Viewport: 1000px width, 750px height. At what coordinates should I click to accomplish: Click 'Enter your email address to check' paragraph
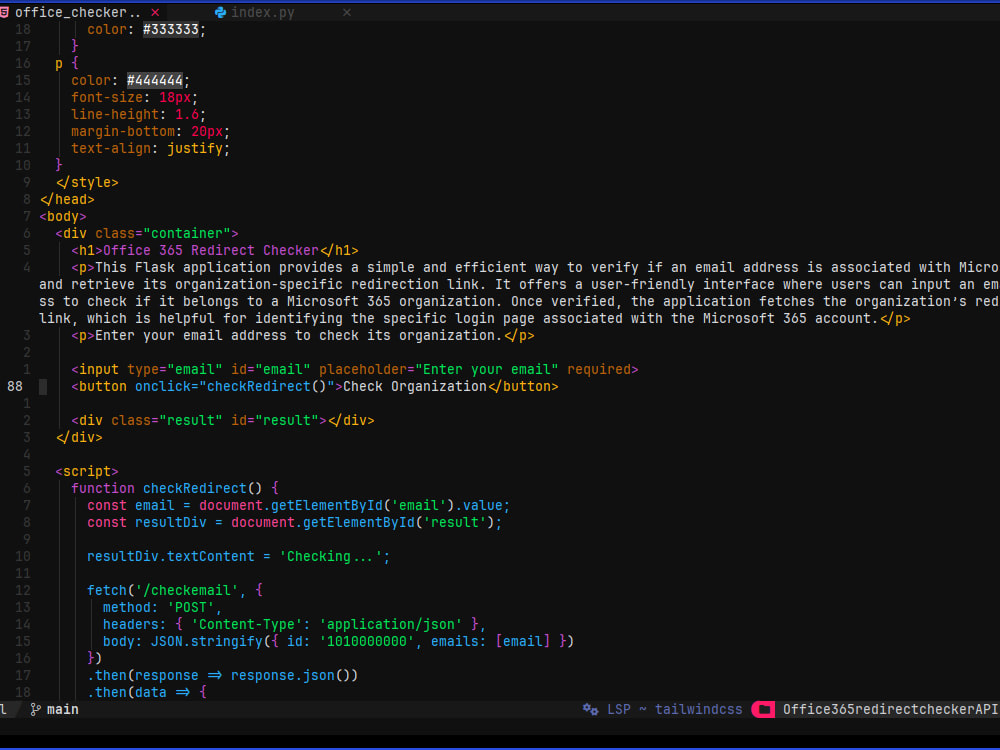tap(302, 335)
